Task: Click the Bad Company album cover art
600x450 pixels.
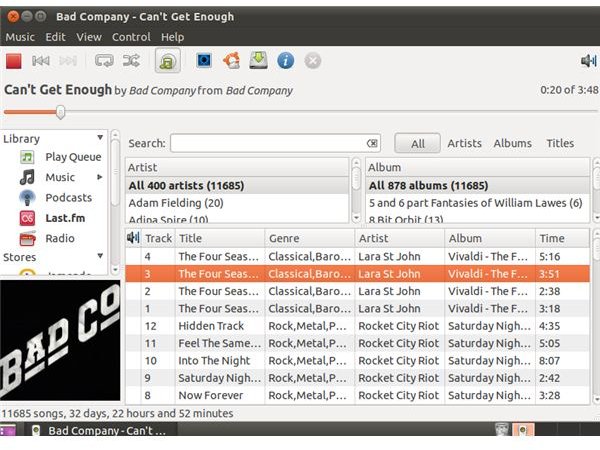Action: 60,340
